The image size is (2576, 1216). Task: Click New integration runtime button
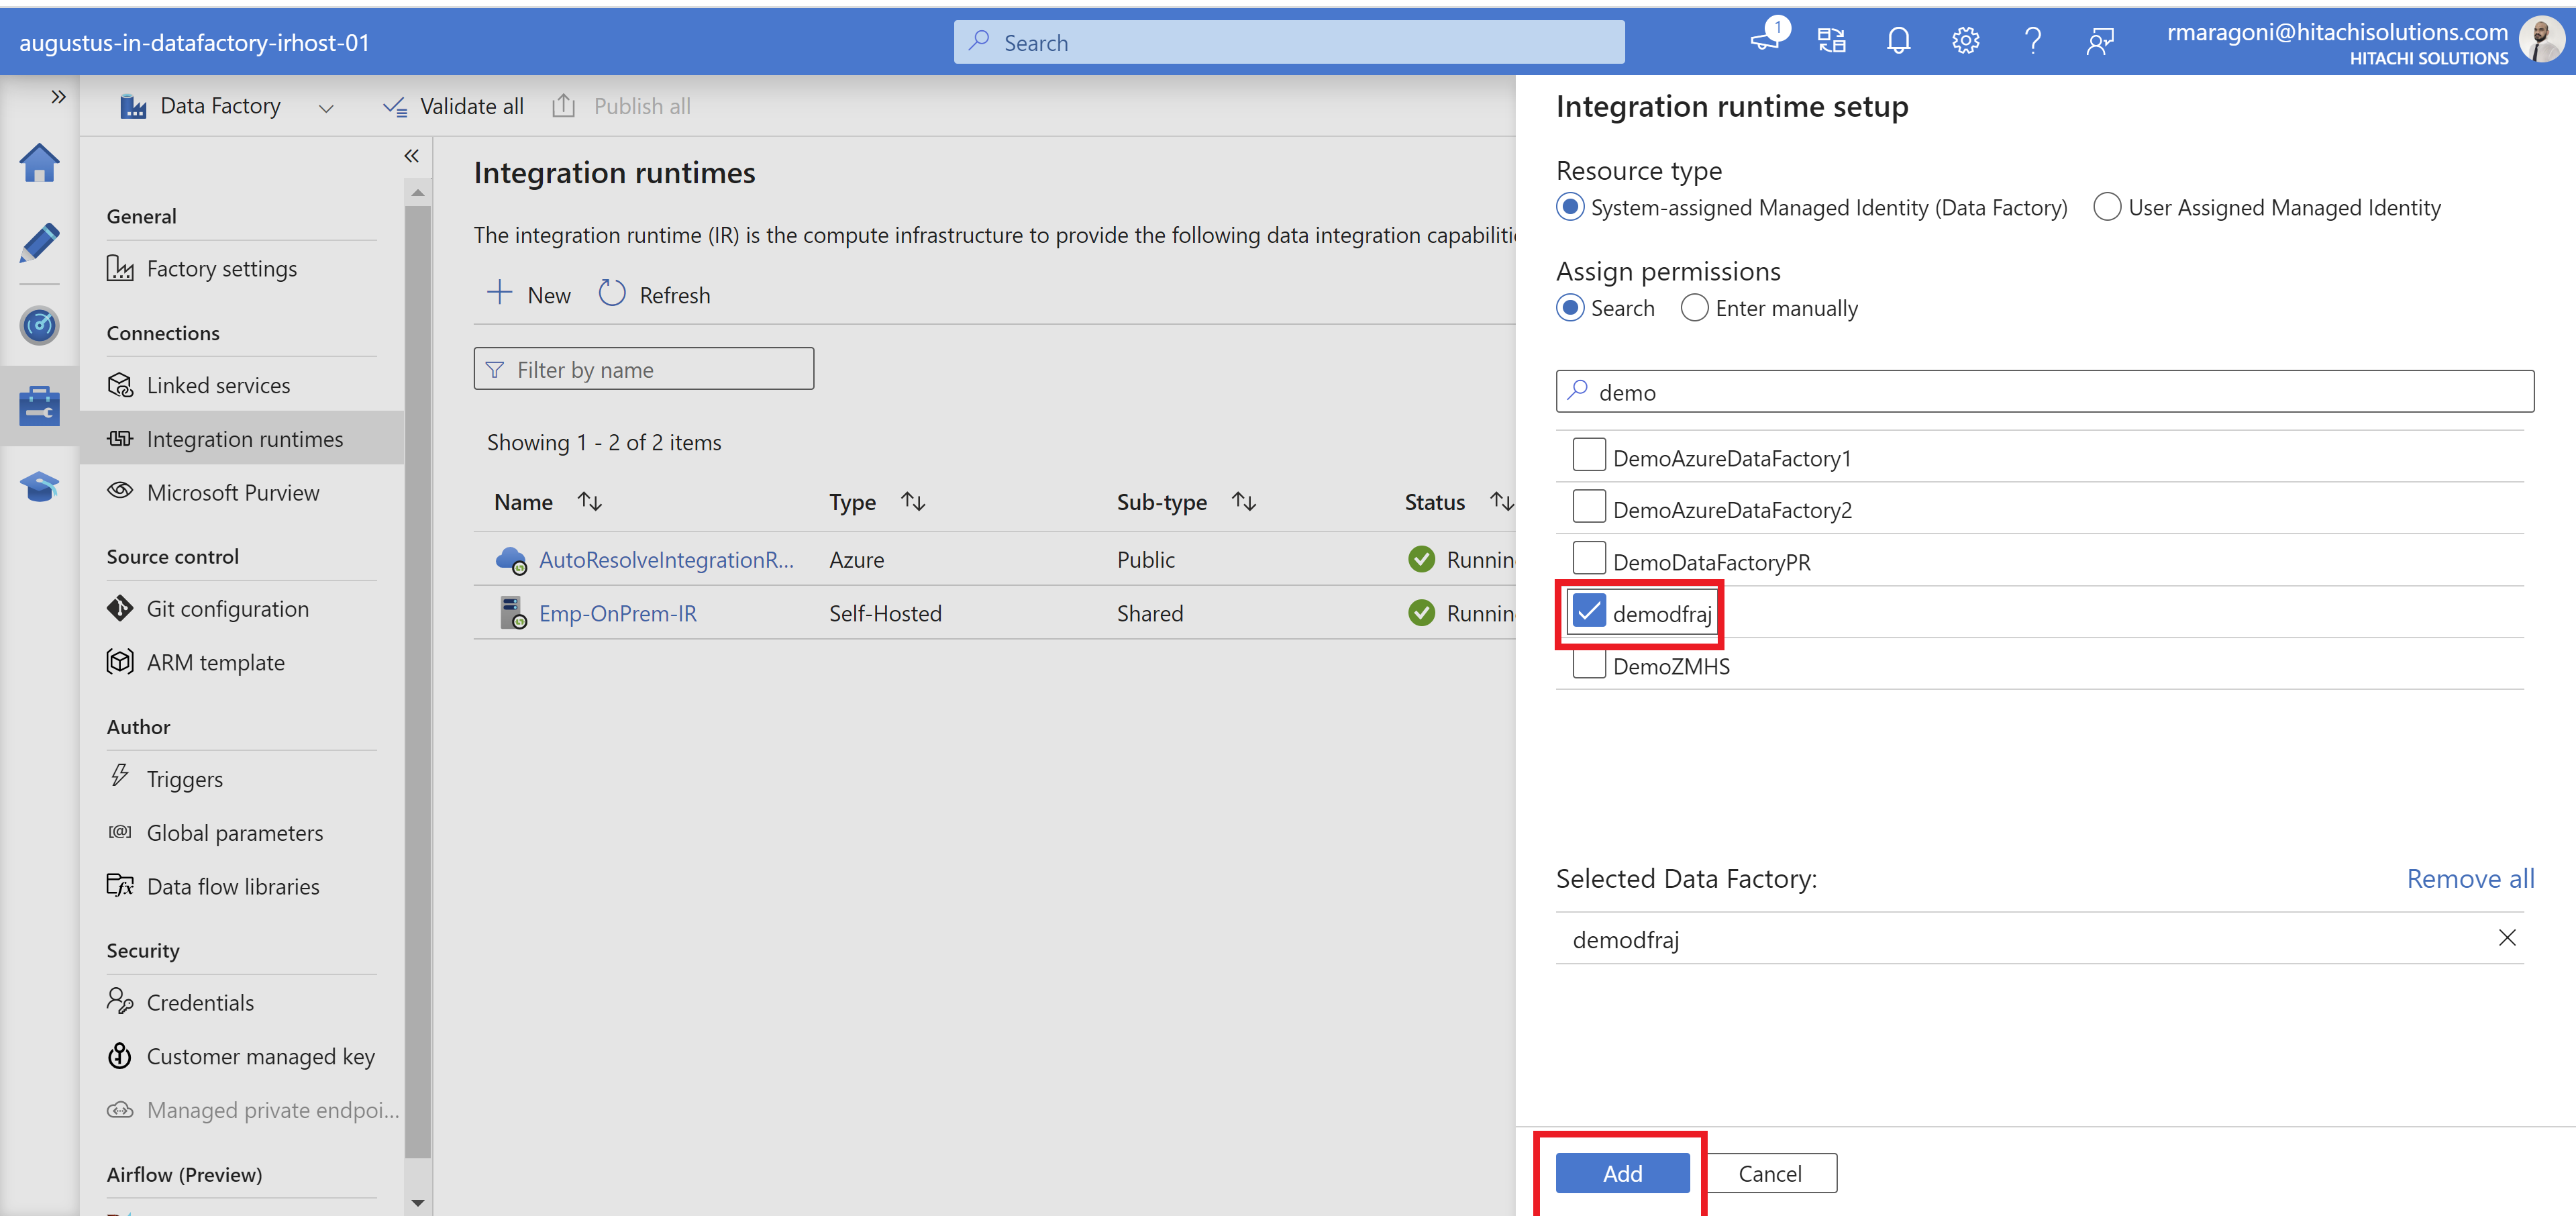[528, 295]
